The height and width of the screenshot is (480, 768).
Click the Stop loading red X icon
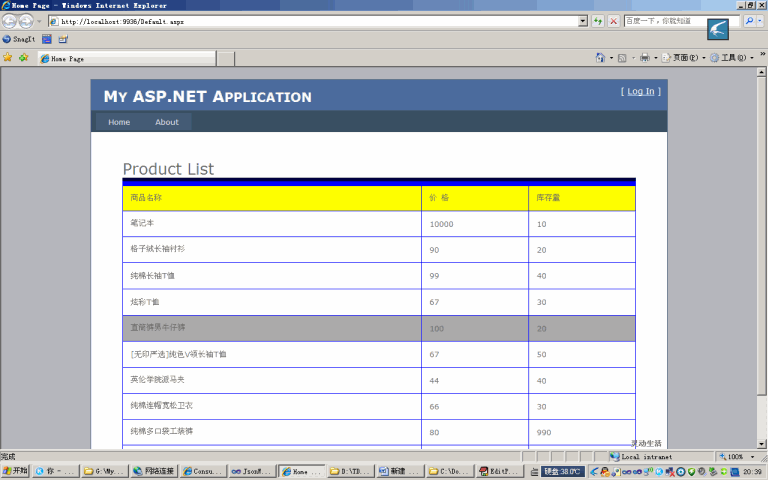pos(613,21)
